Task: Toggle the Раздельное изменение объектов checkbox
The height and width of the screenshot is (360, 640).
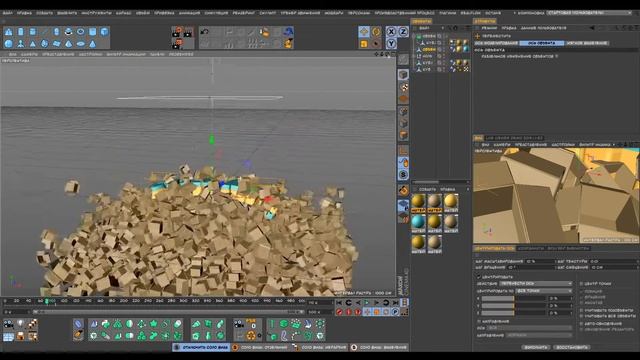Action: pyautogui.click(x=556, y=56)
